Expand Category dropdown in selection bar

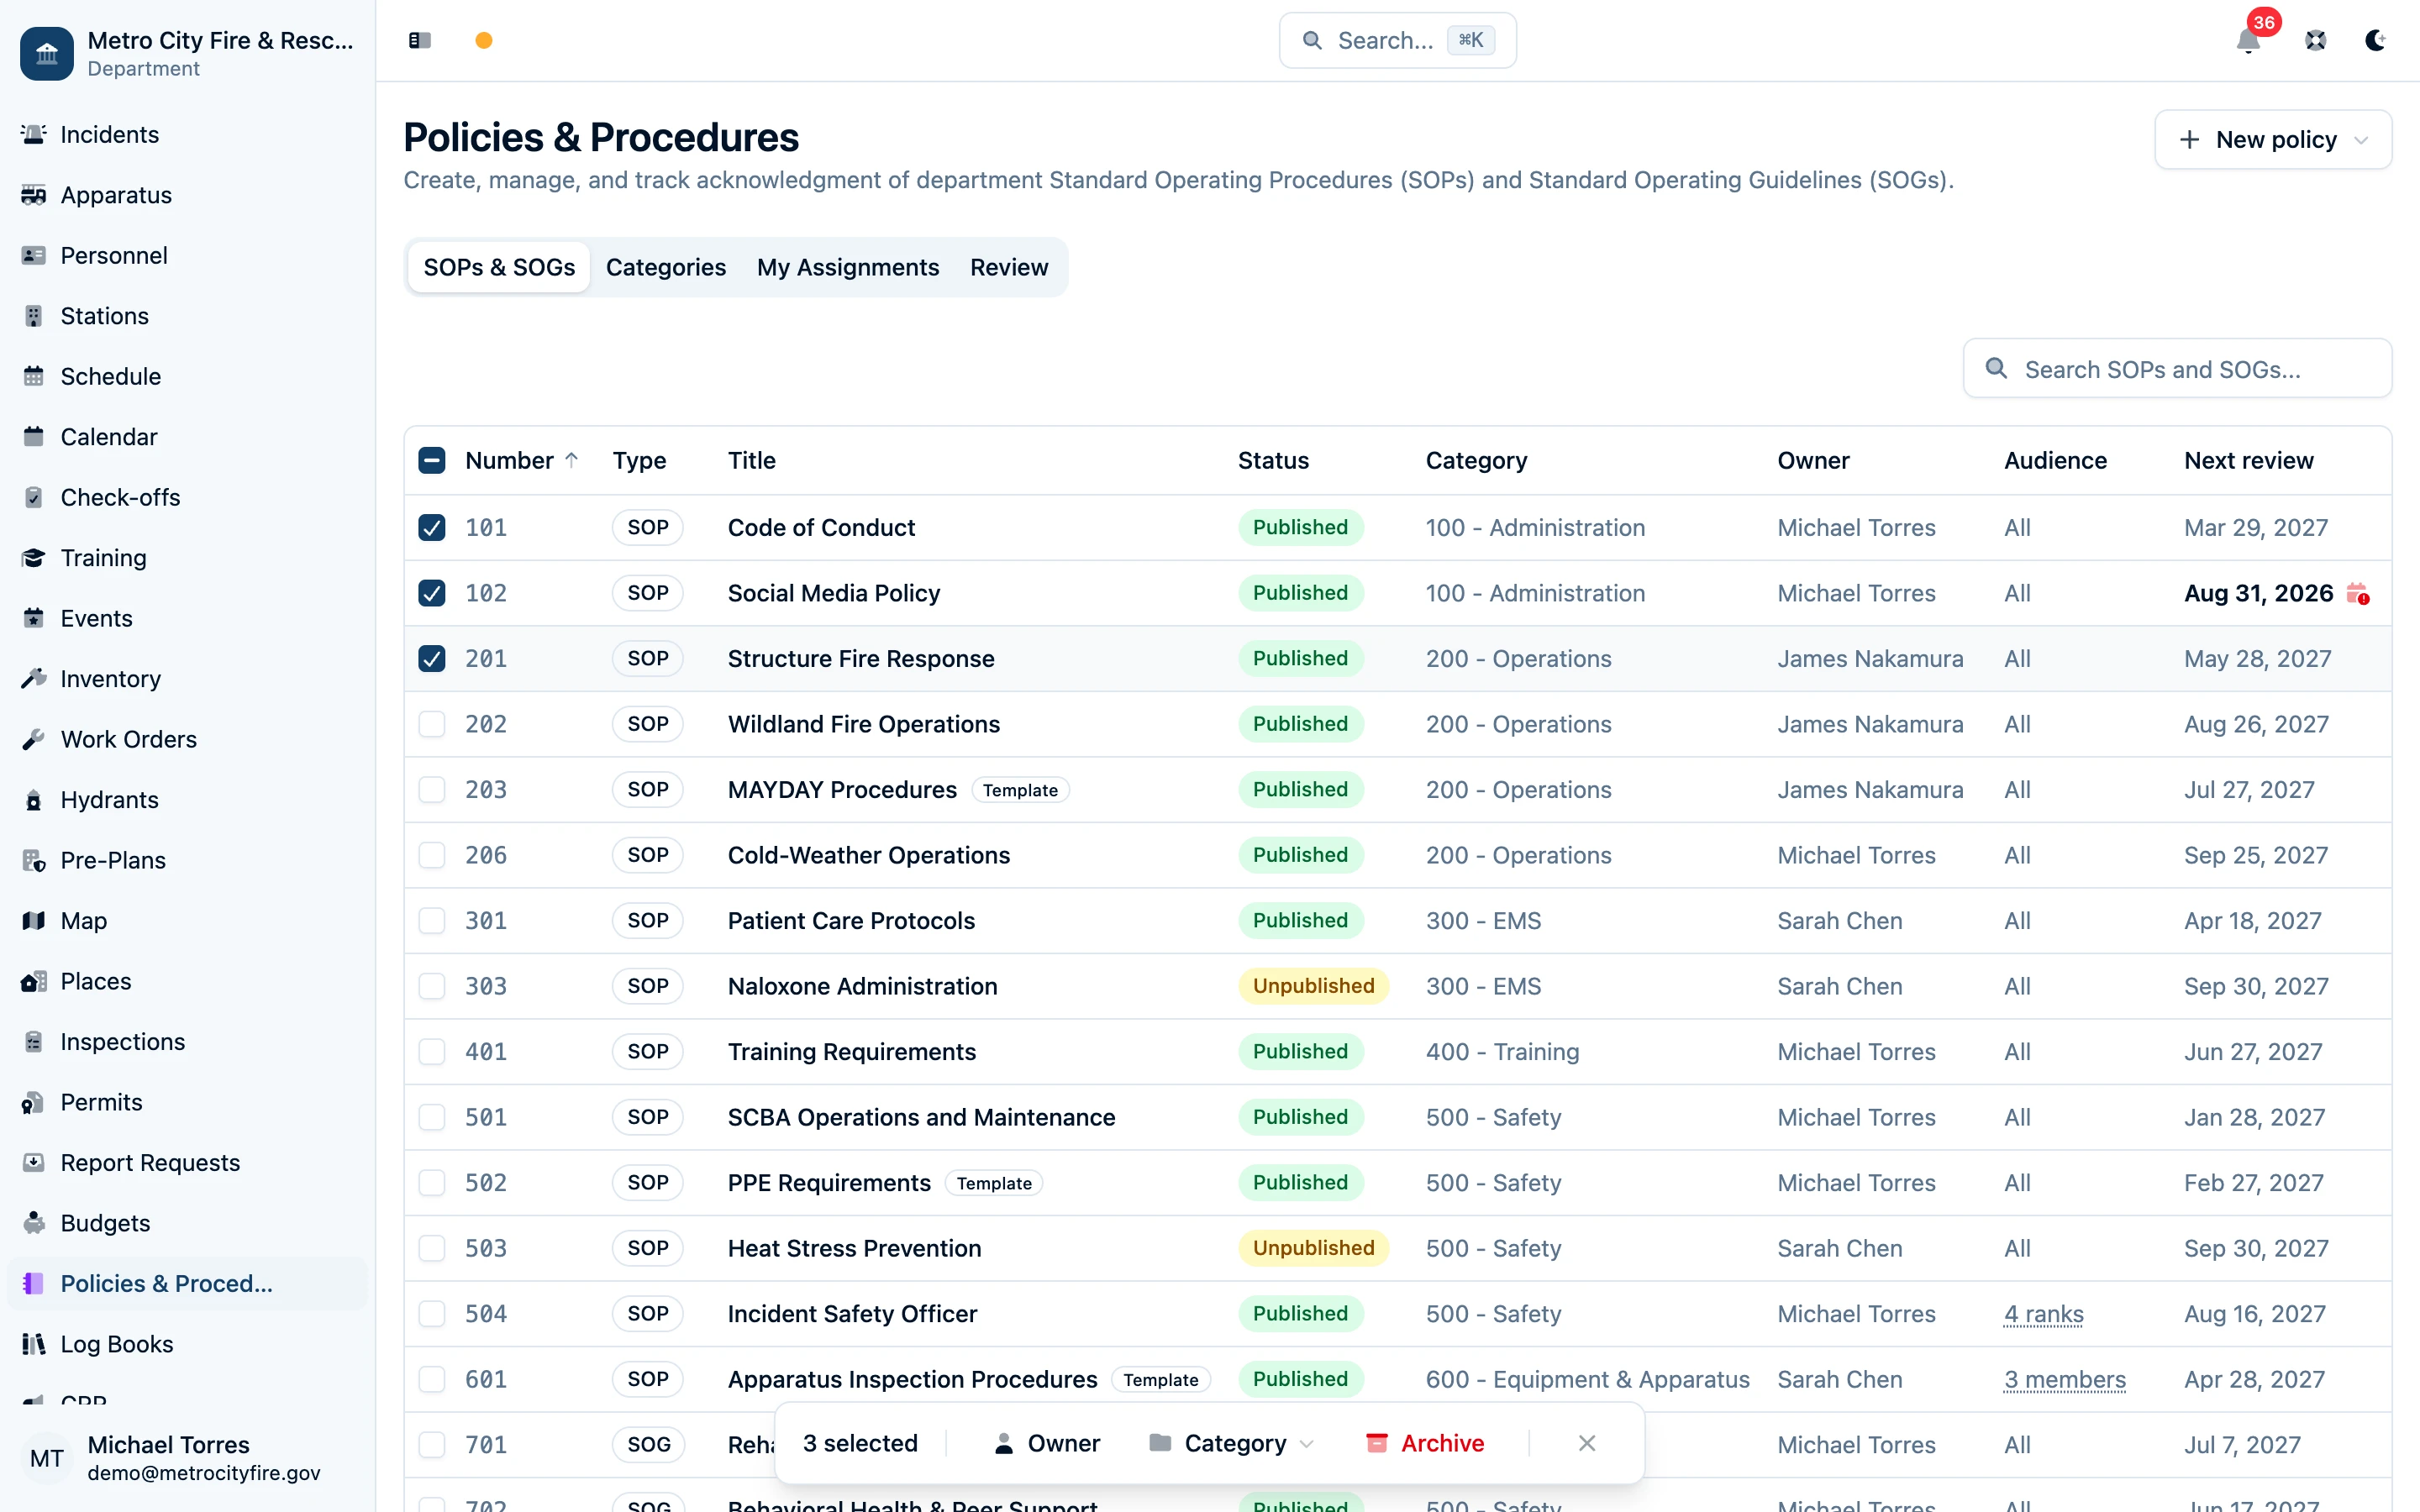click(1232, 1443)
